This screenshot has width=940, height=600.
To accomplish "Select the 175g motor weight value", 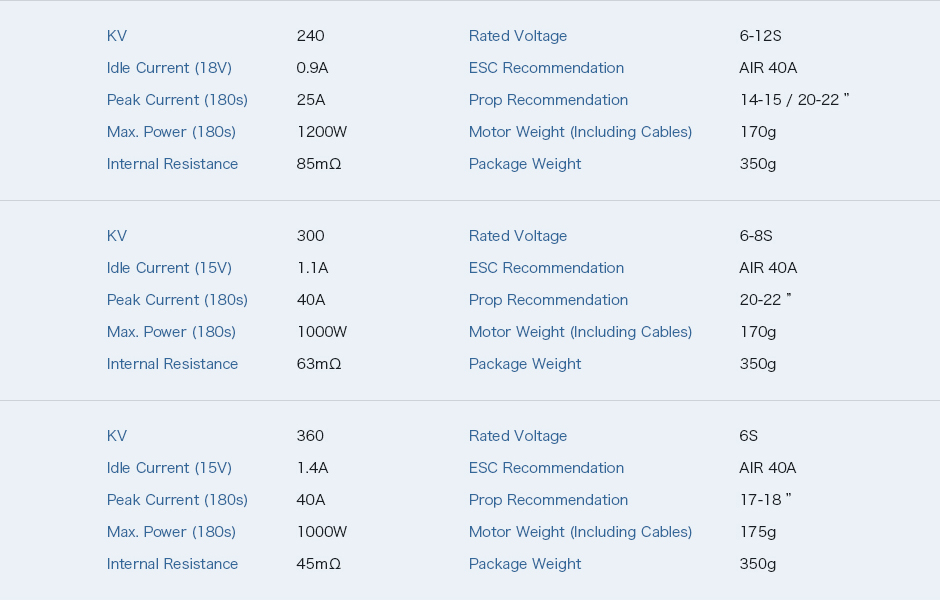I will (x=758, y=532).
